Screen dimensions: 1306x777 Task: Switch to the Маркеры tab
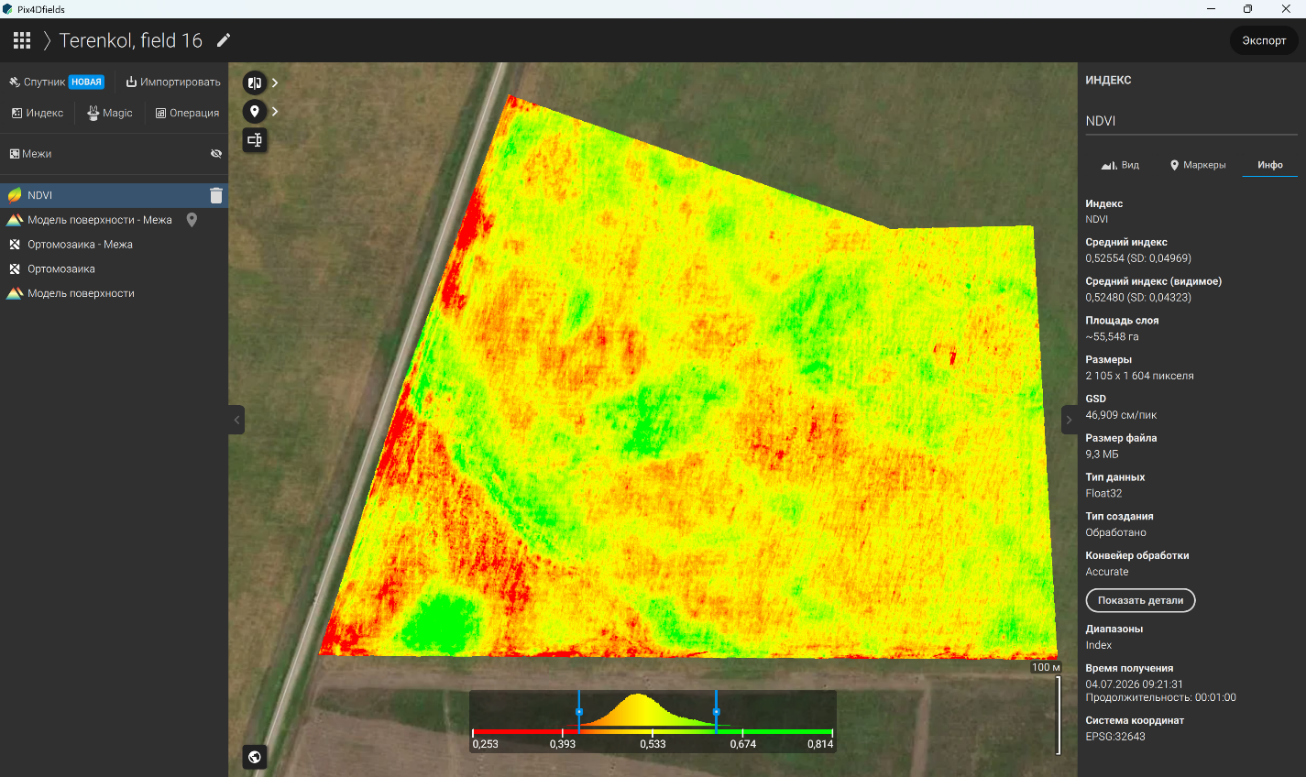(x=1197, y=165)
